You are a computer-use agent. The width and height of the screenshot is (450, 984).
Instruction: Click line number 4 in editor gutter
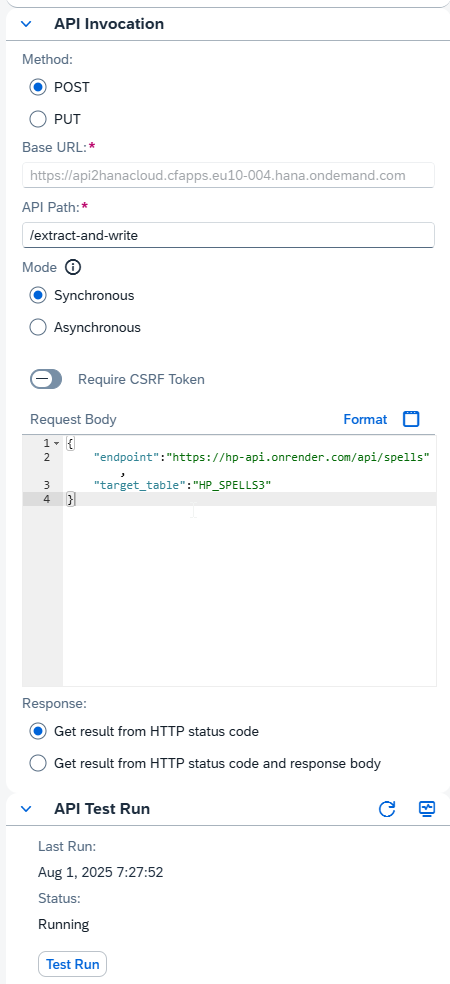46,499
